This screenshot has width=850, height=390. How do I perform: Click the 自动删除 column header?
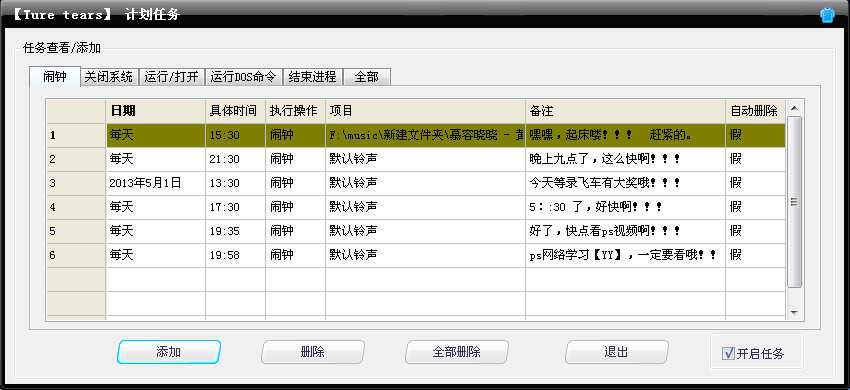(756, 111)
